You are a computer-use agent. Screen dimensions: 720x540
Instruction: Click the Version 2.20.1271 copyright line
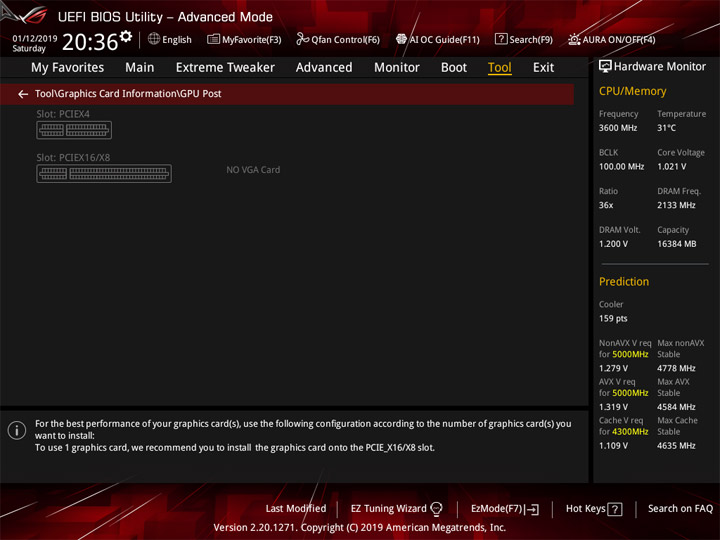coord(360,528)
